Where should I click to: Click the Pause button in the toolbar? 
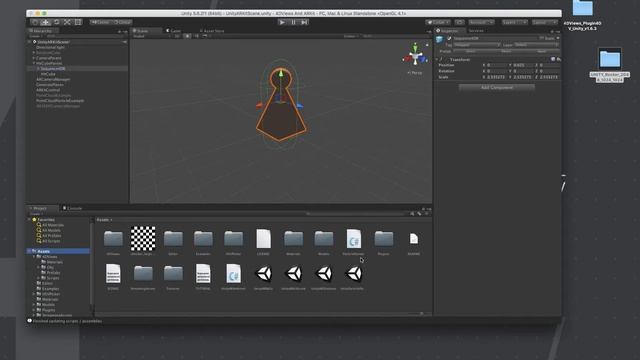click(x=293, y=22)
